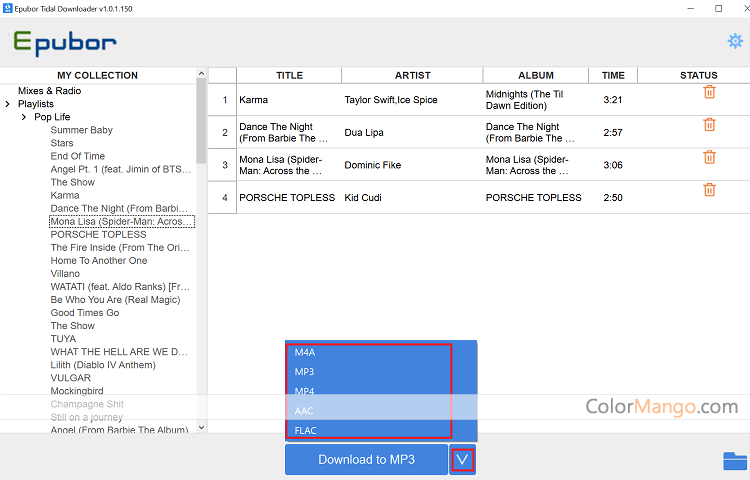Toggle format dropdown arrow beside Download button
Screen dimensions: 750x480
462,460
